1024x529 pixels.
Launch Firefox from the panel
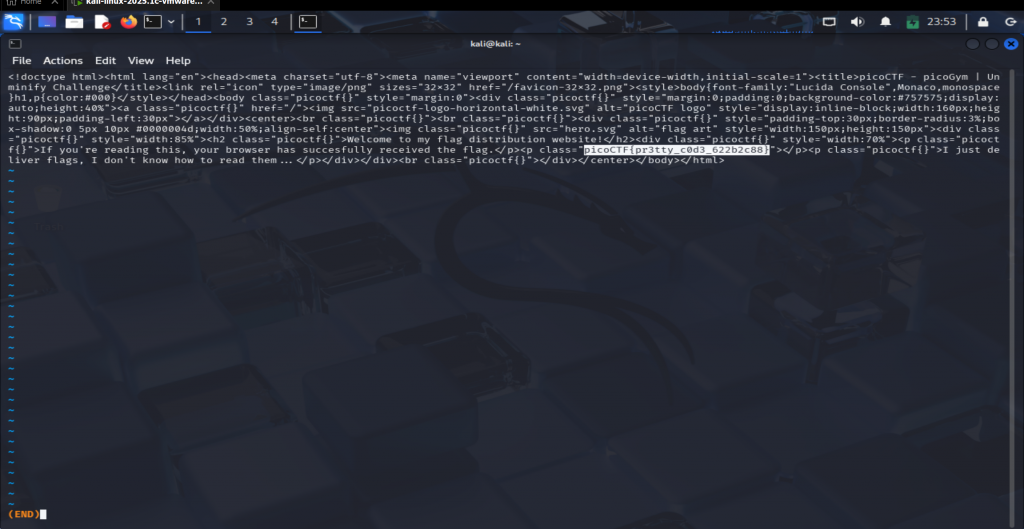(x=129, y=22)
